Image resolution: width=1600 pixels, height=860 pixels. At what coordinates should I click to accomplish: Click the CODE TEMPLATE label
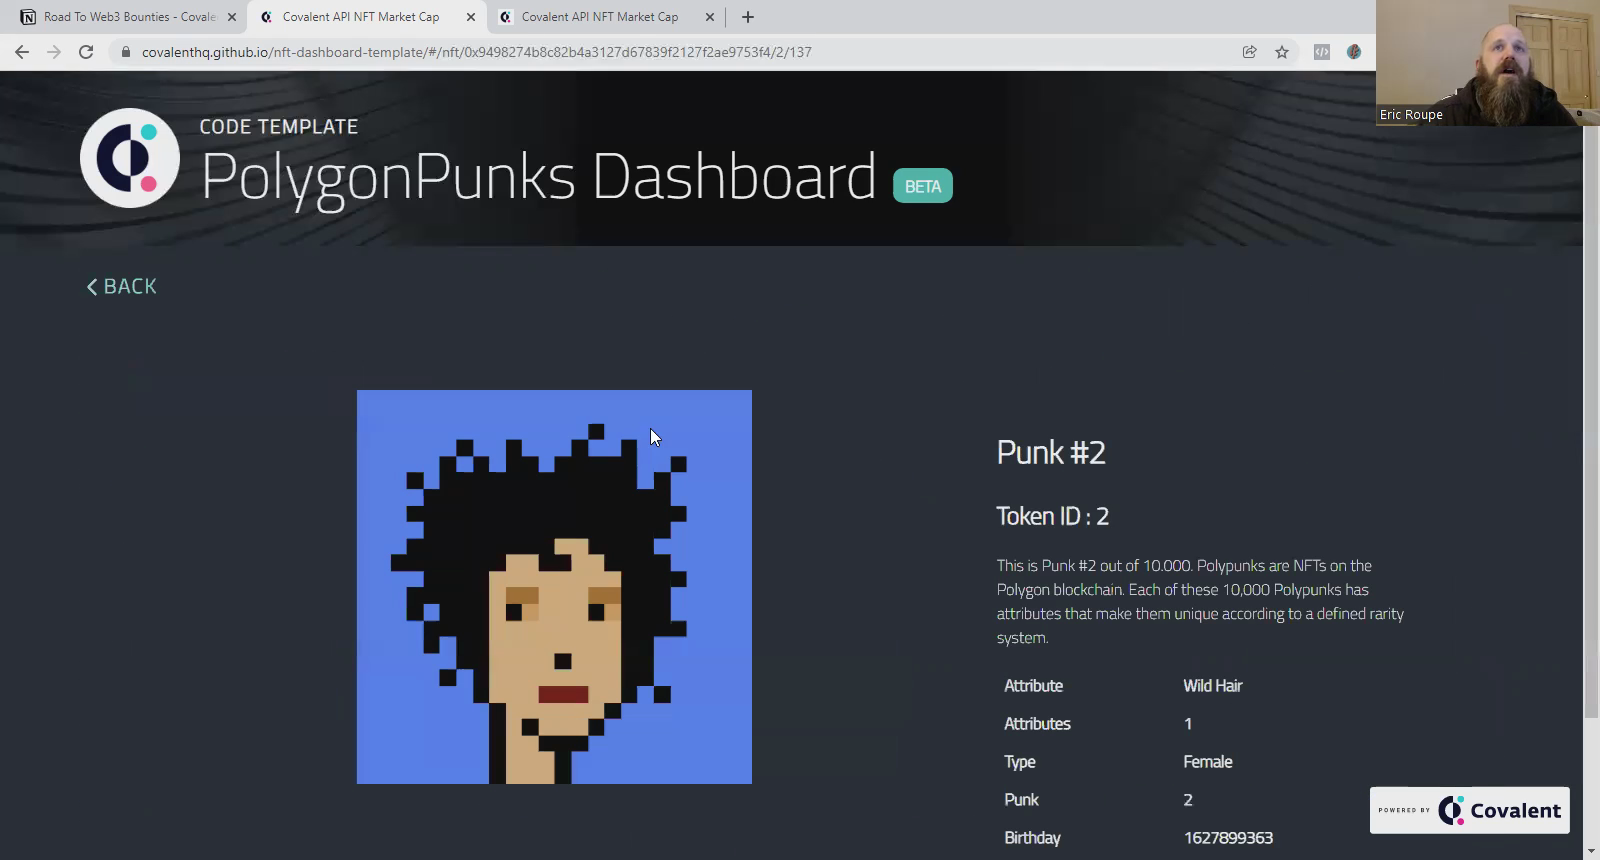click(279, 127)
